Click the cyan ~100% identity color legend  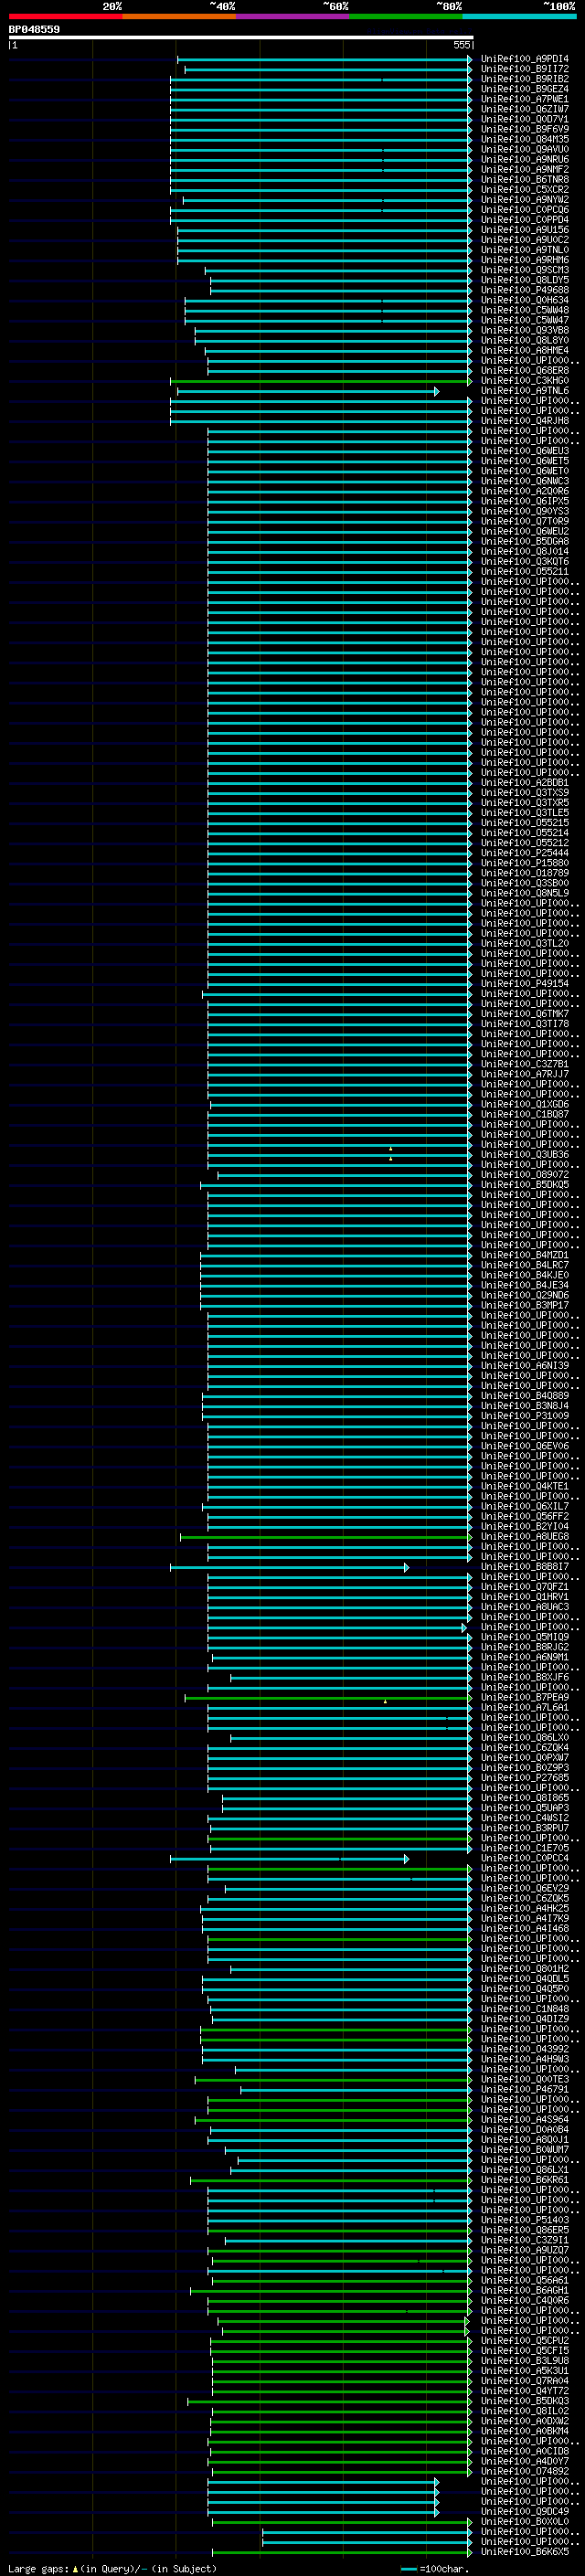click(x=520, y=16)
